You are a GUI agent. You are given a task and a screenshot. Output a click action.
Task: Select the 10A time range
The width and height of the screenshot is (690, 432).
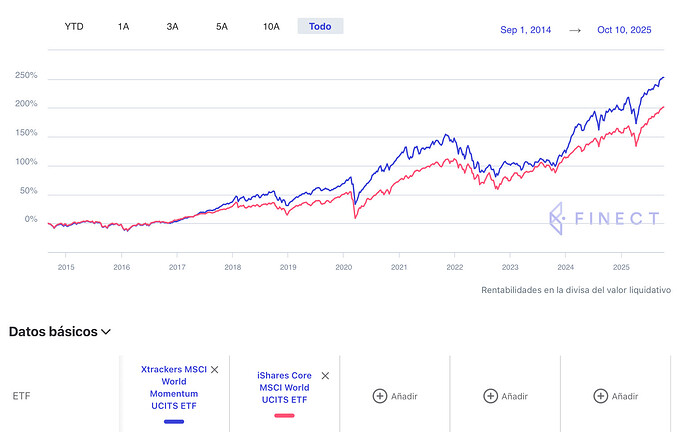[x=271, y=26]
